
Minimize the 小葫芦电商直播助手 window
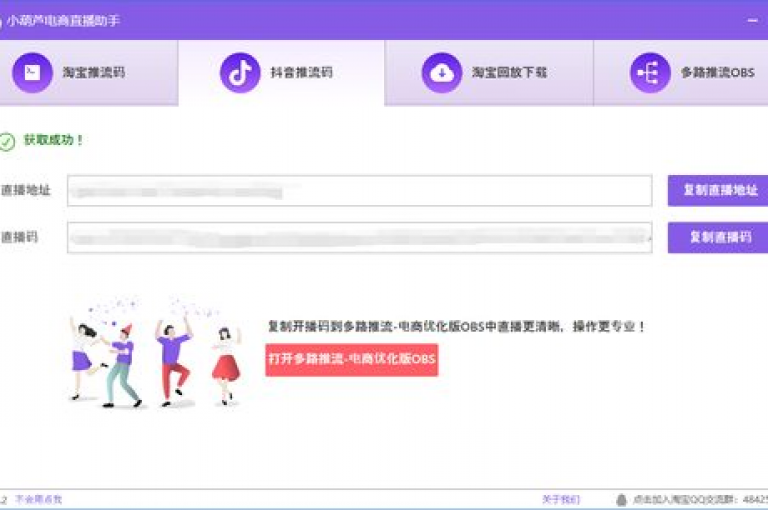click(753, 20)
